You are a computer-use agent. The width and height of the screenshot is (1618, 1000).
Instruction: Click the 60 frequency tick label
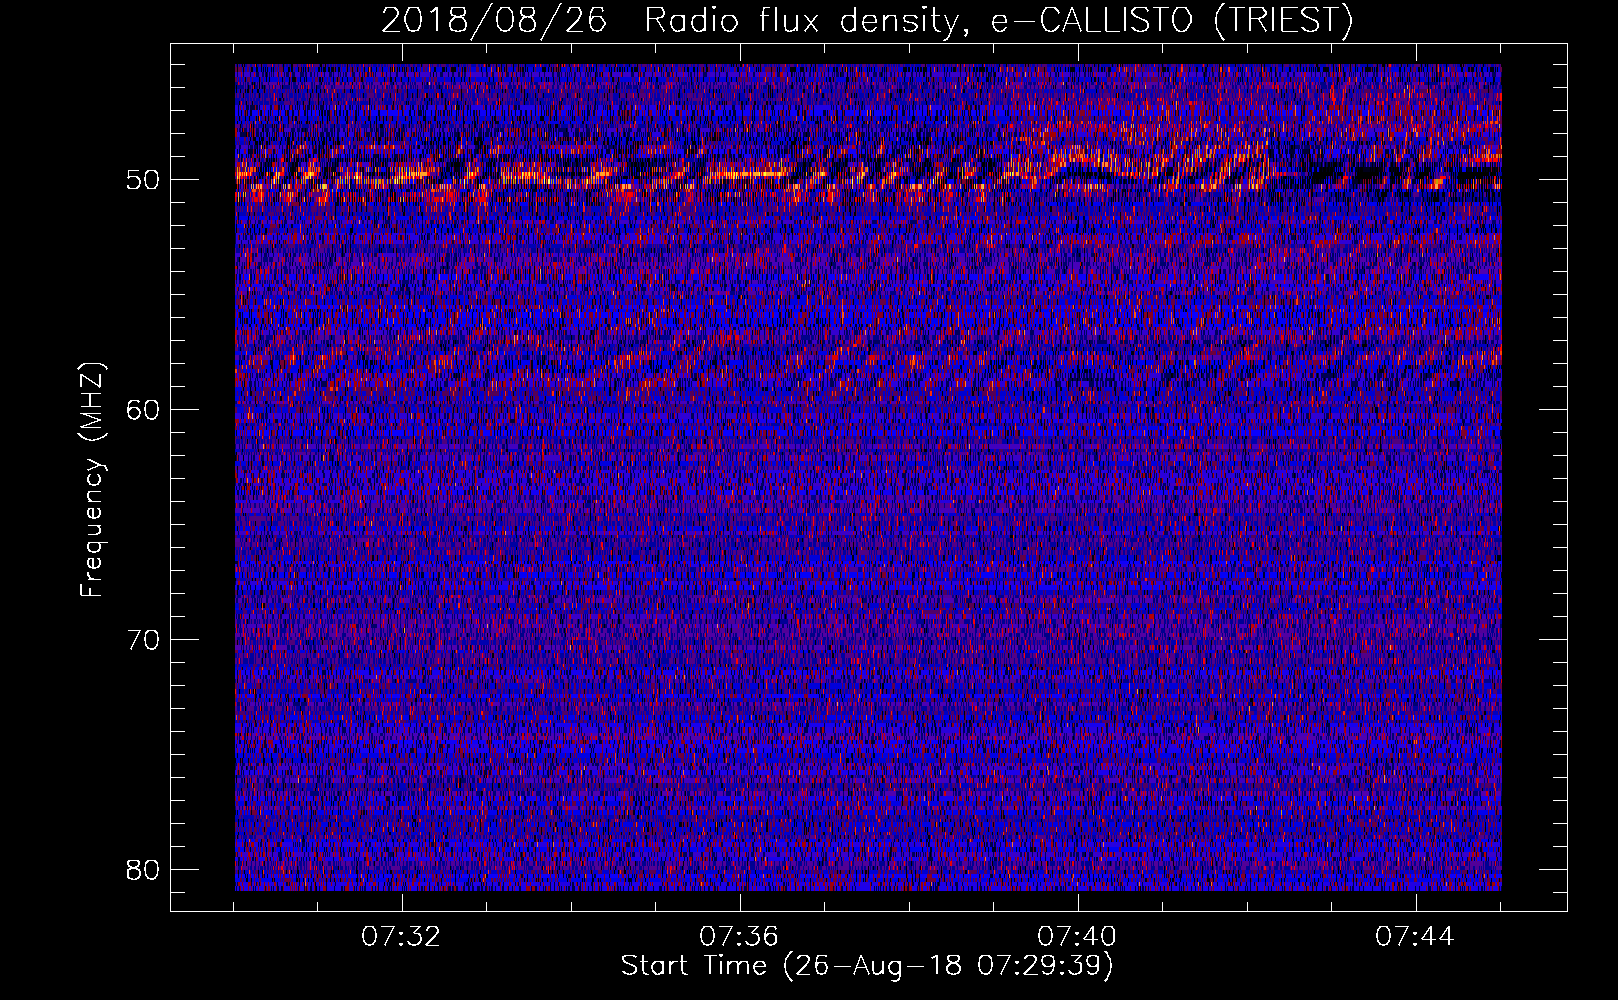click(x=143, y=409)
